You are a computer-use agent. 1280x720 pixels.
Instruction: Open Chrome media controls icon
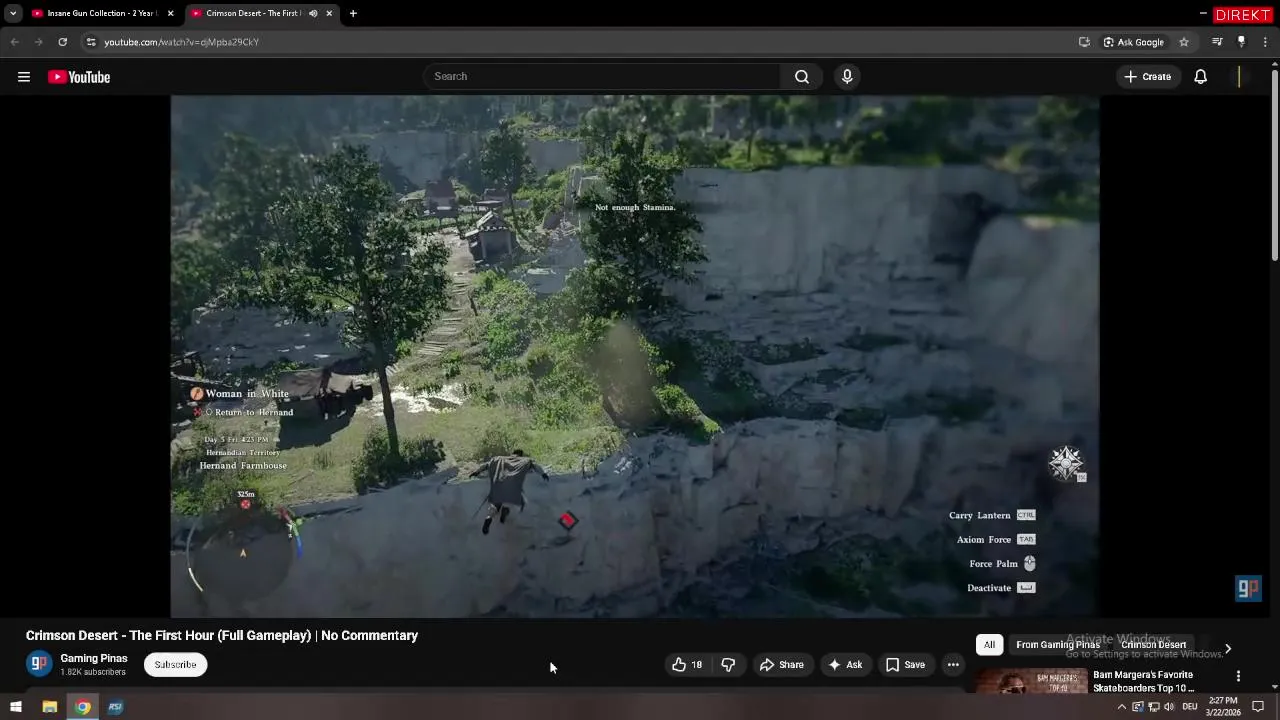(1217, 42)
